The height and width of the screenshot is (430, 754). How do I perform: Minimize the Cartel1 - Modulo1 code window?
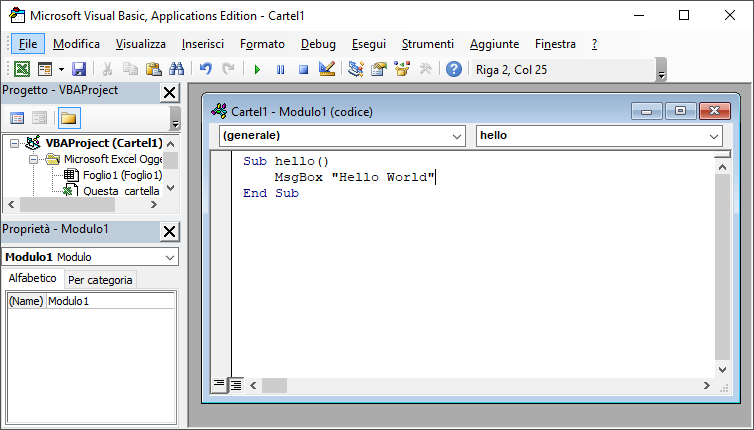(x=646, y=112)
